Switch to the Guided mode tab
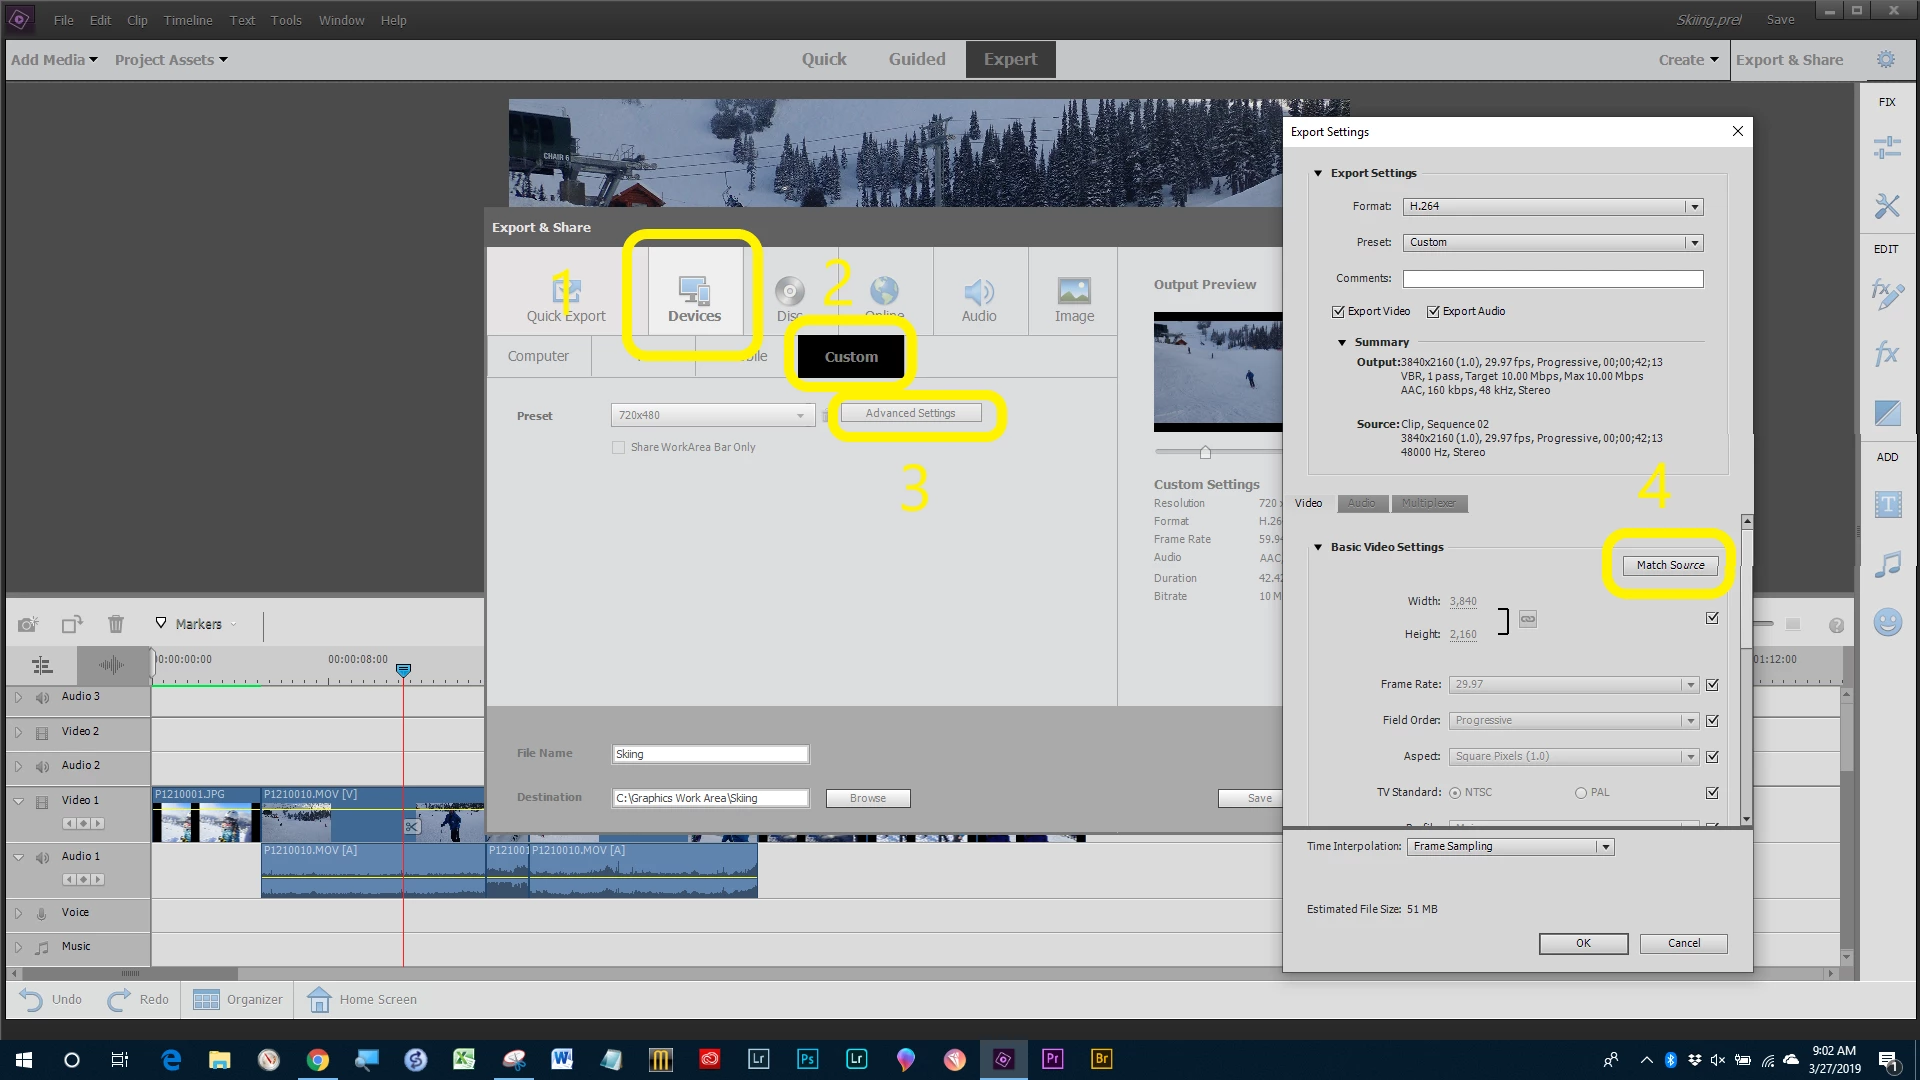The image size is (1920, 1080). tap(916, 59)
